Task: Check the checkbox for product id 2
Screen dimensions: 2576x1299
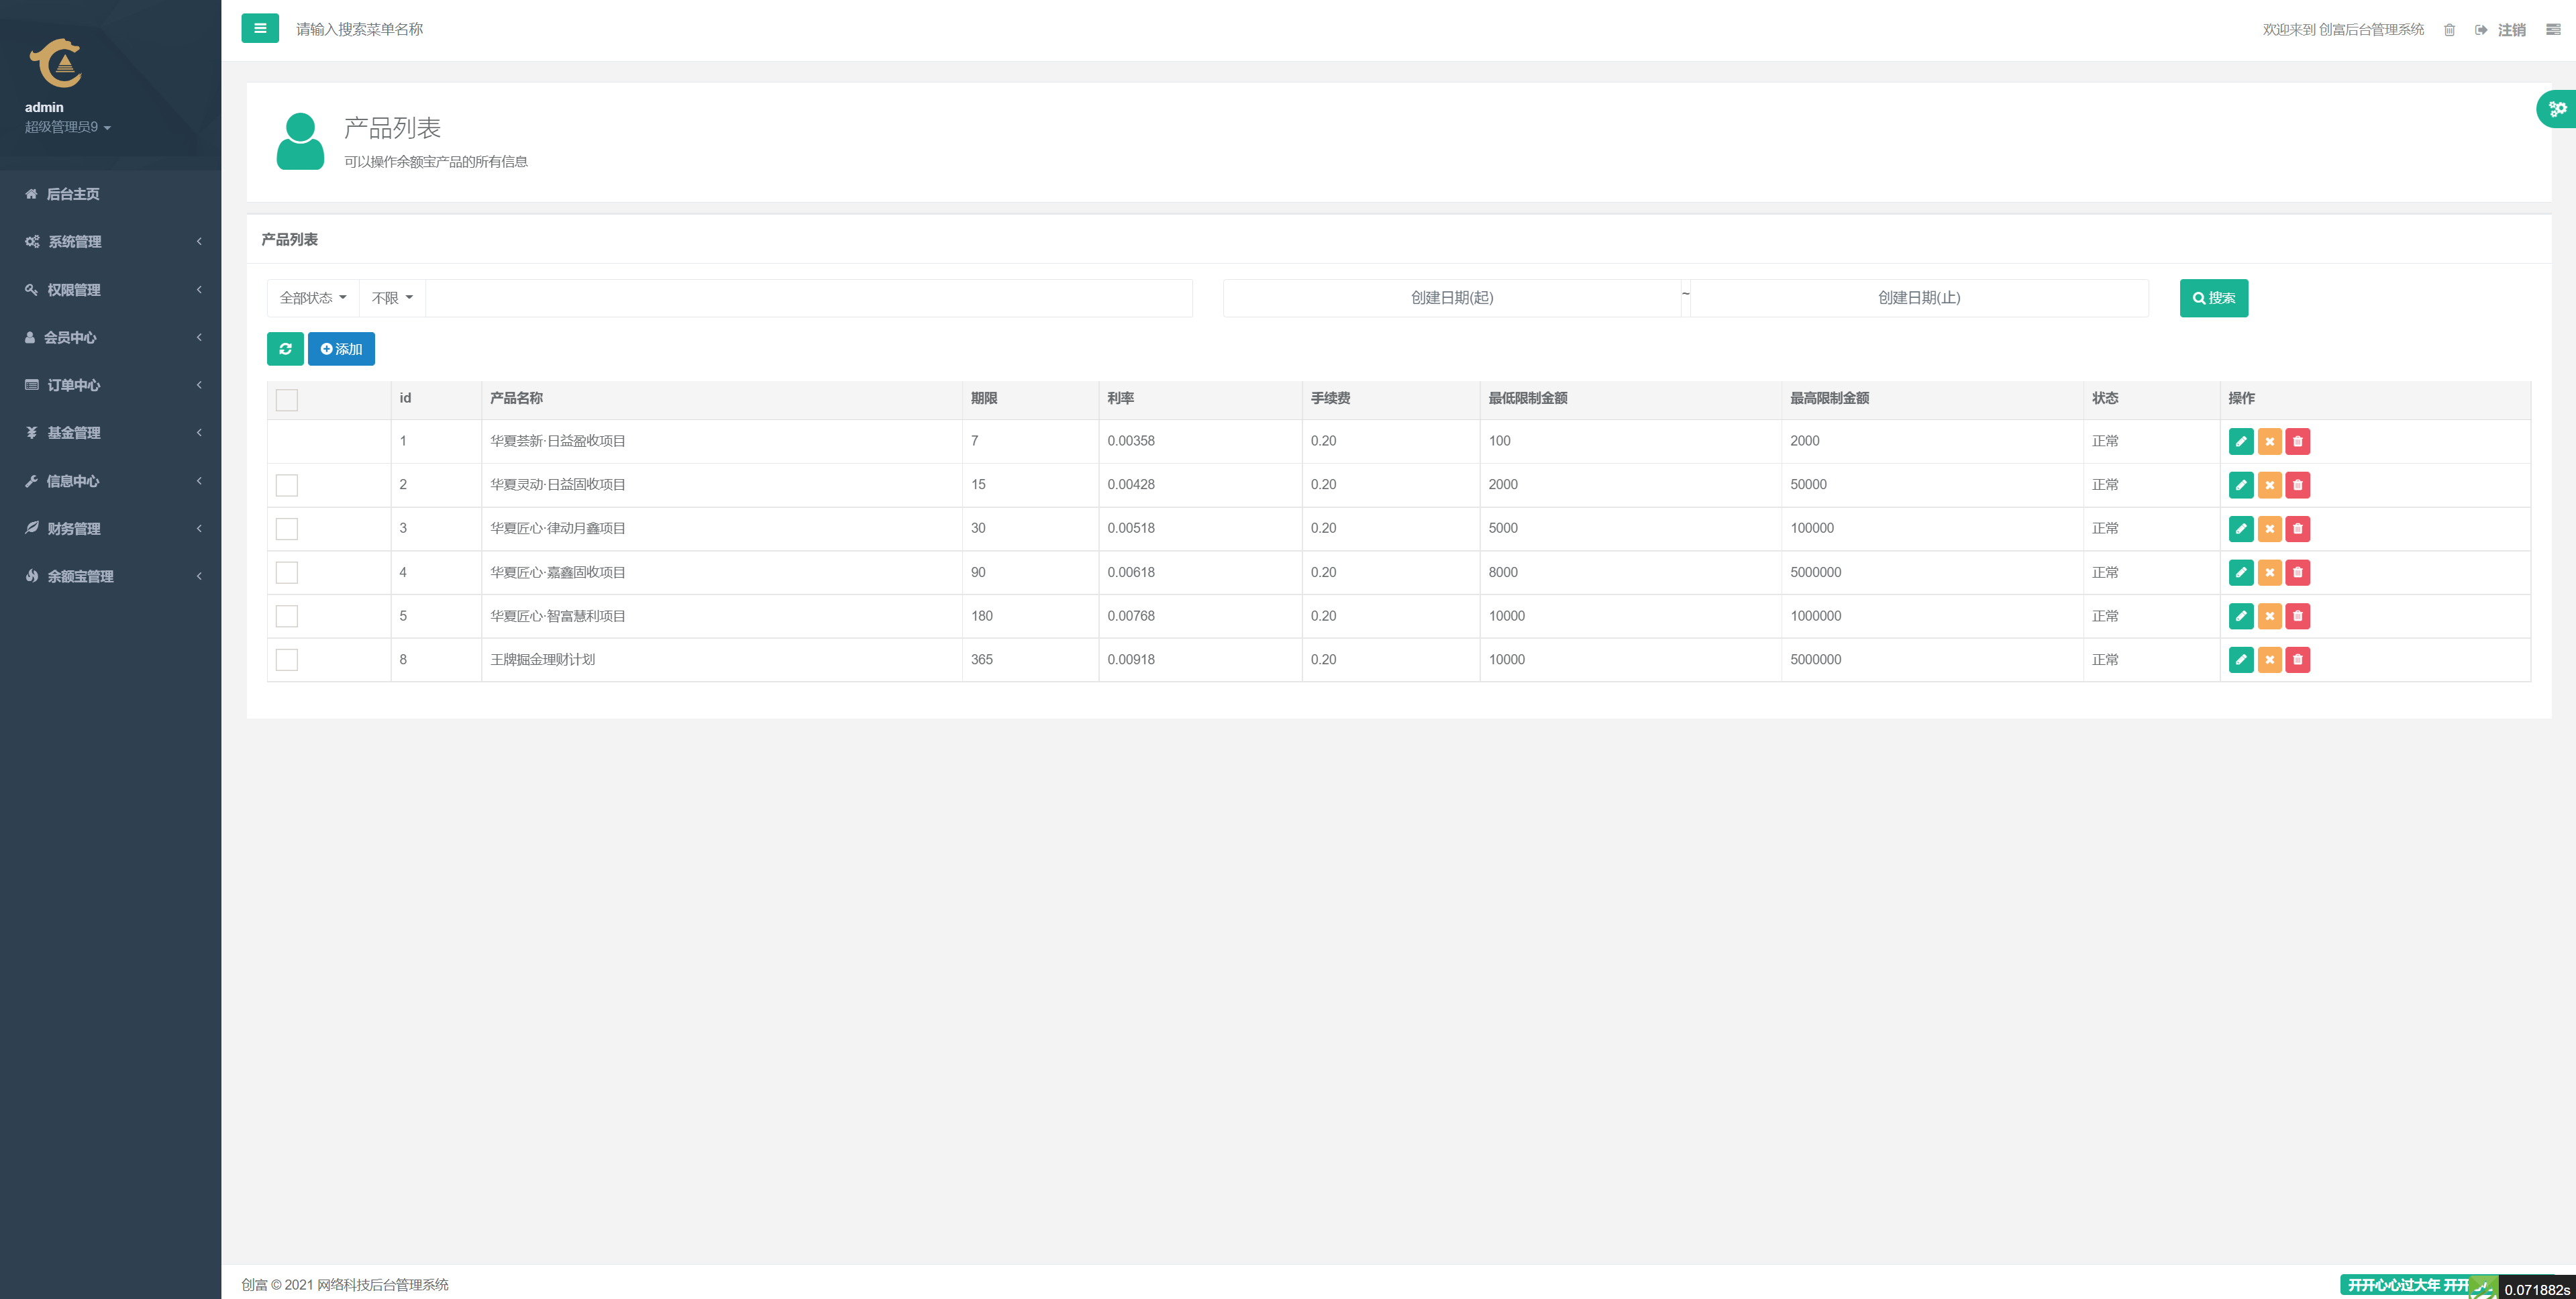Action: (x=287, y=485)
